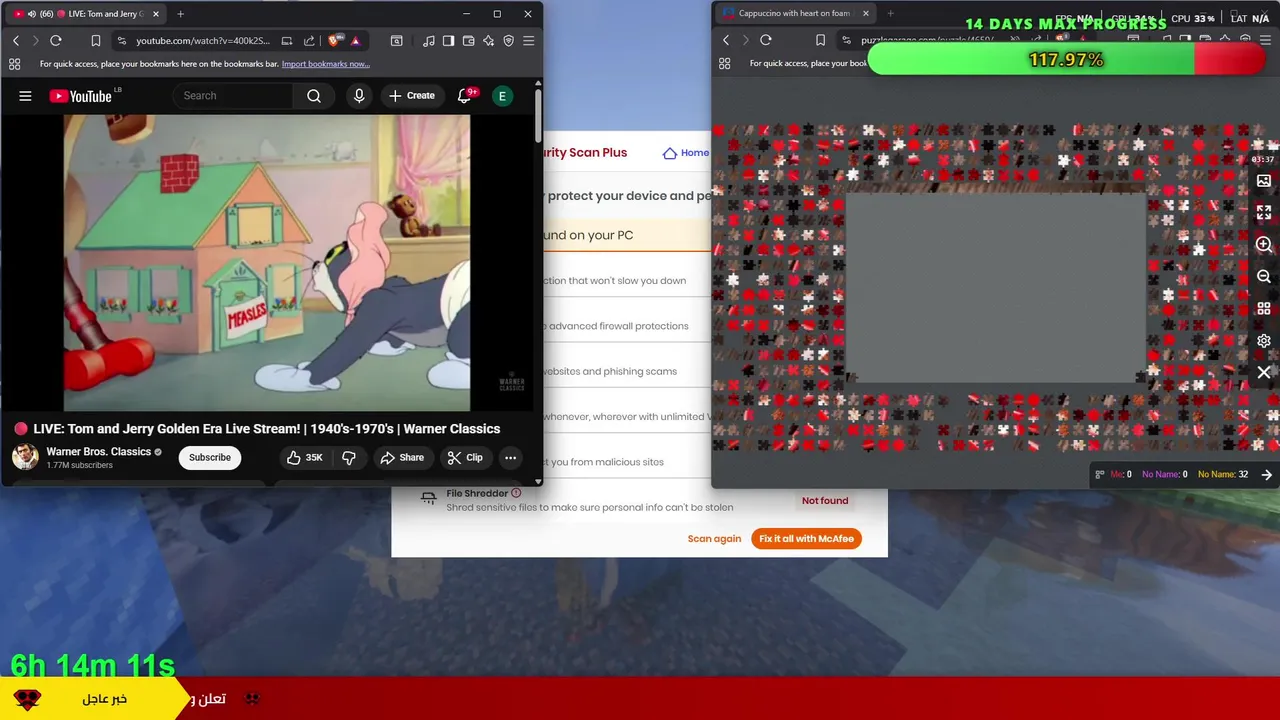
Task: Mute the YouTube tab speaker icon
Action: click(x=31, y=14)
